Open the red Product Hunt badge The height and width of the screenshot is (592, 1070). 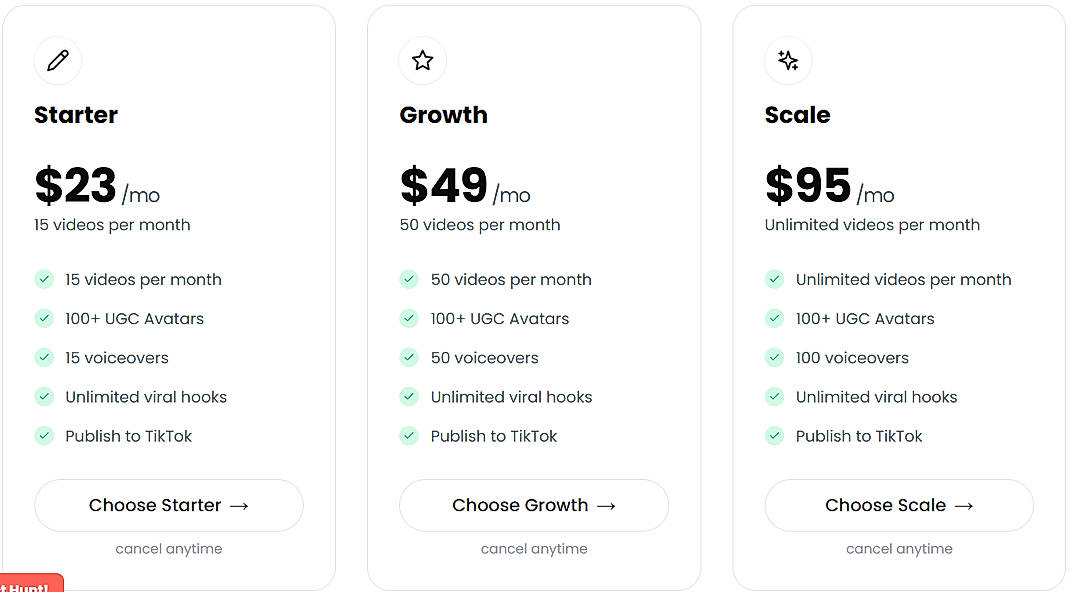point(30,584)
